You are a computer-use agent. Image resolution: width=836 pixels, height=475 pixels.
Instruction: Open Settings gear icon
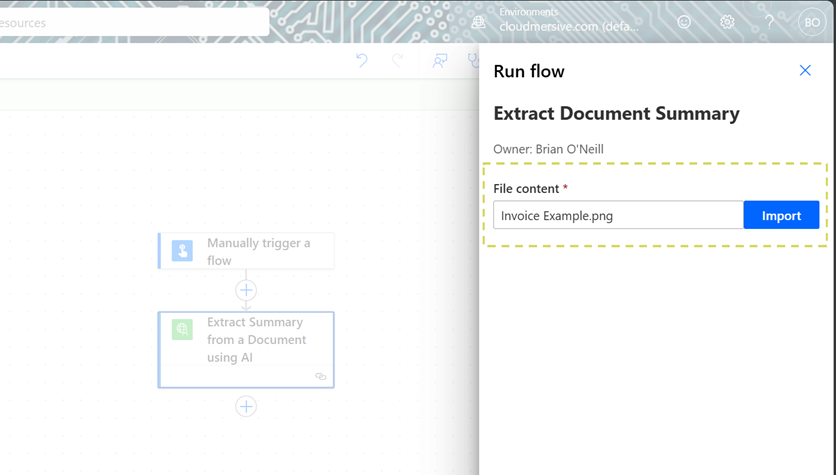click(x=727, y=22)
